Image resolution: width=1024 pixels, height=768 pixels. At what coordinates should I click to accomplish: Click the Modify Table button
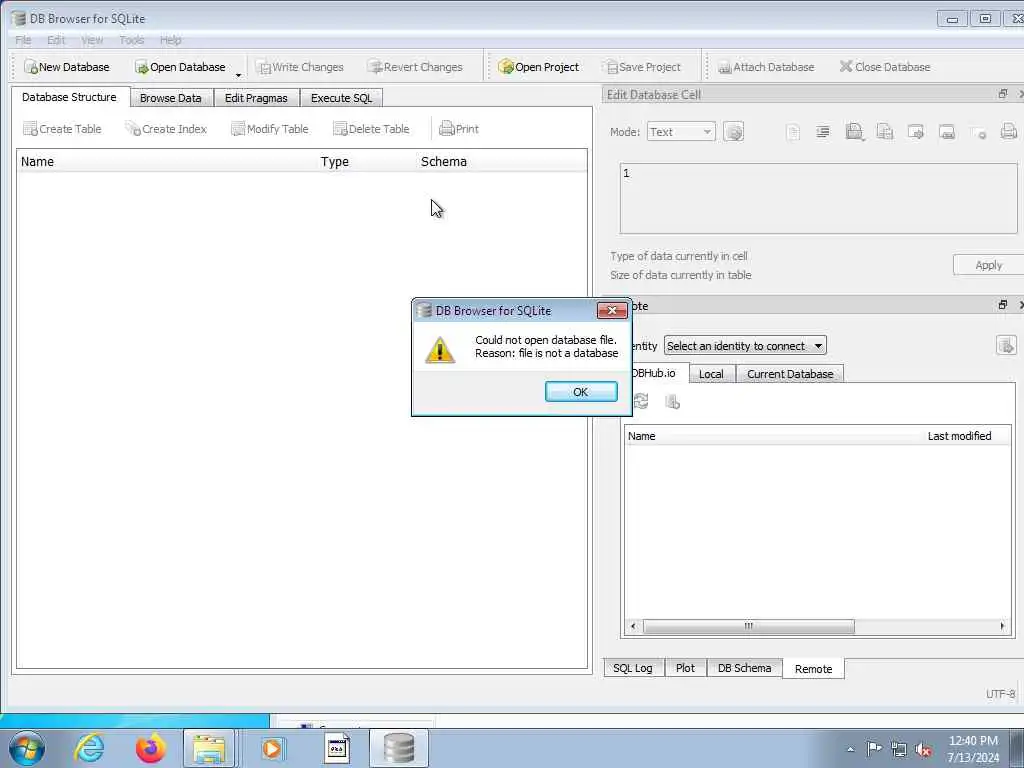point(270,129)
